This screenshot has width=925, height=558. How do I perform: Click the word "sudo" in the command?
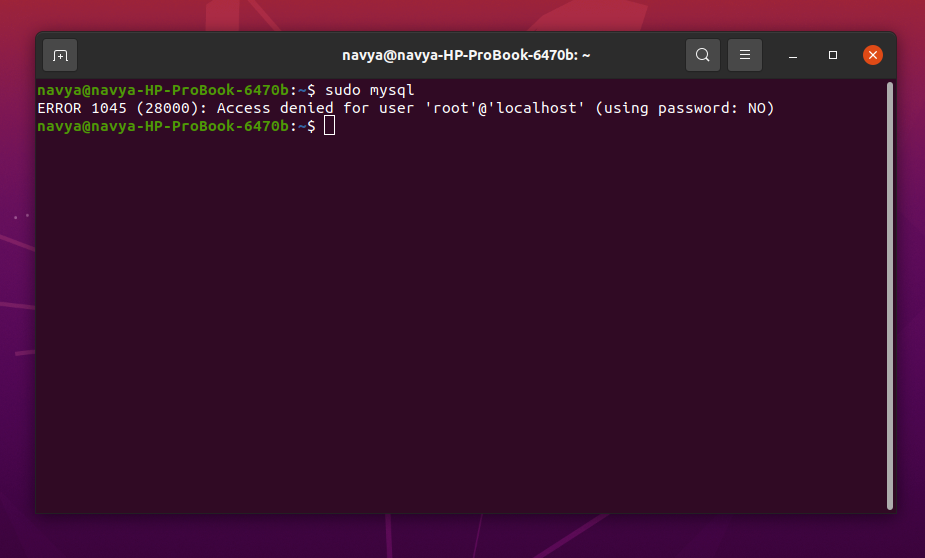coord(342,90)
